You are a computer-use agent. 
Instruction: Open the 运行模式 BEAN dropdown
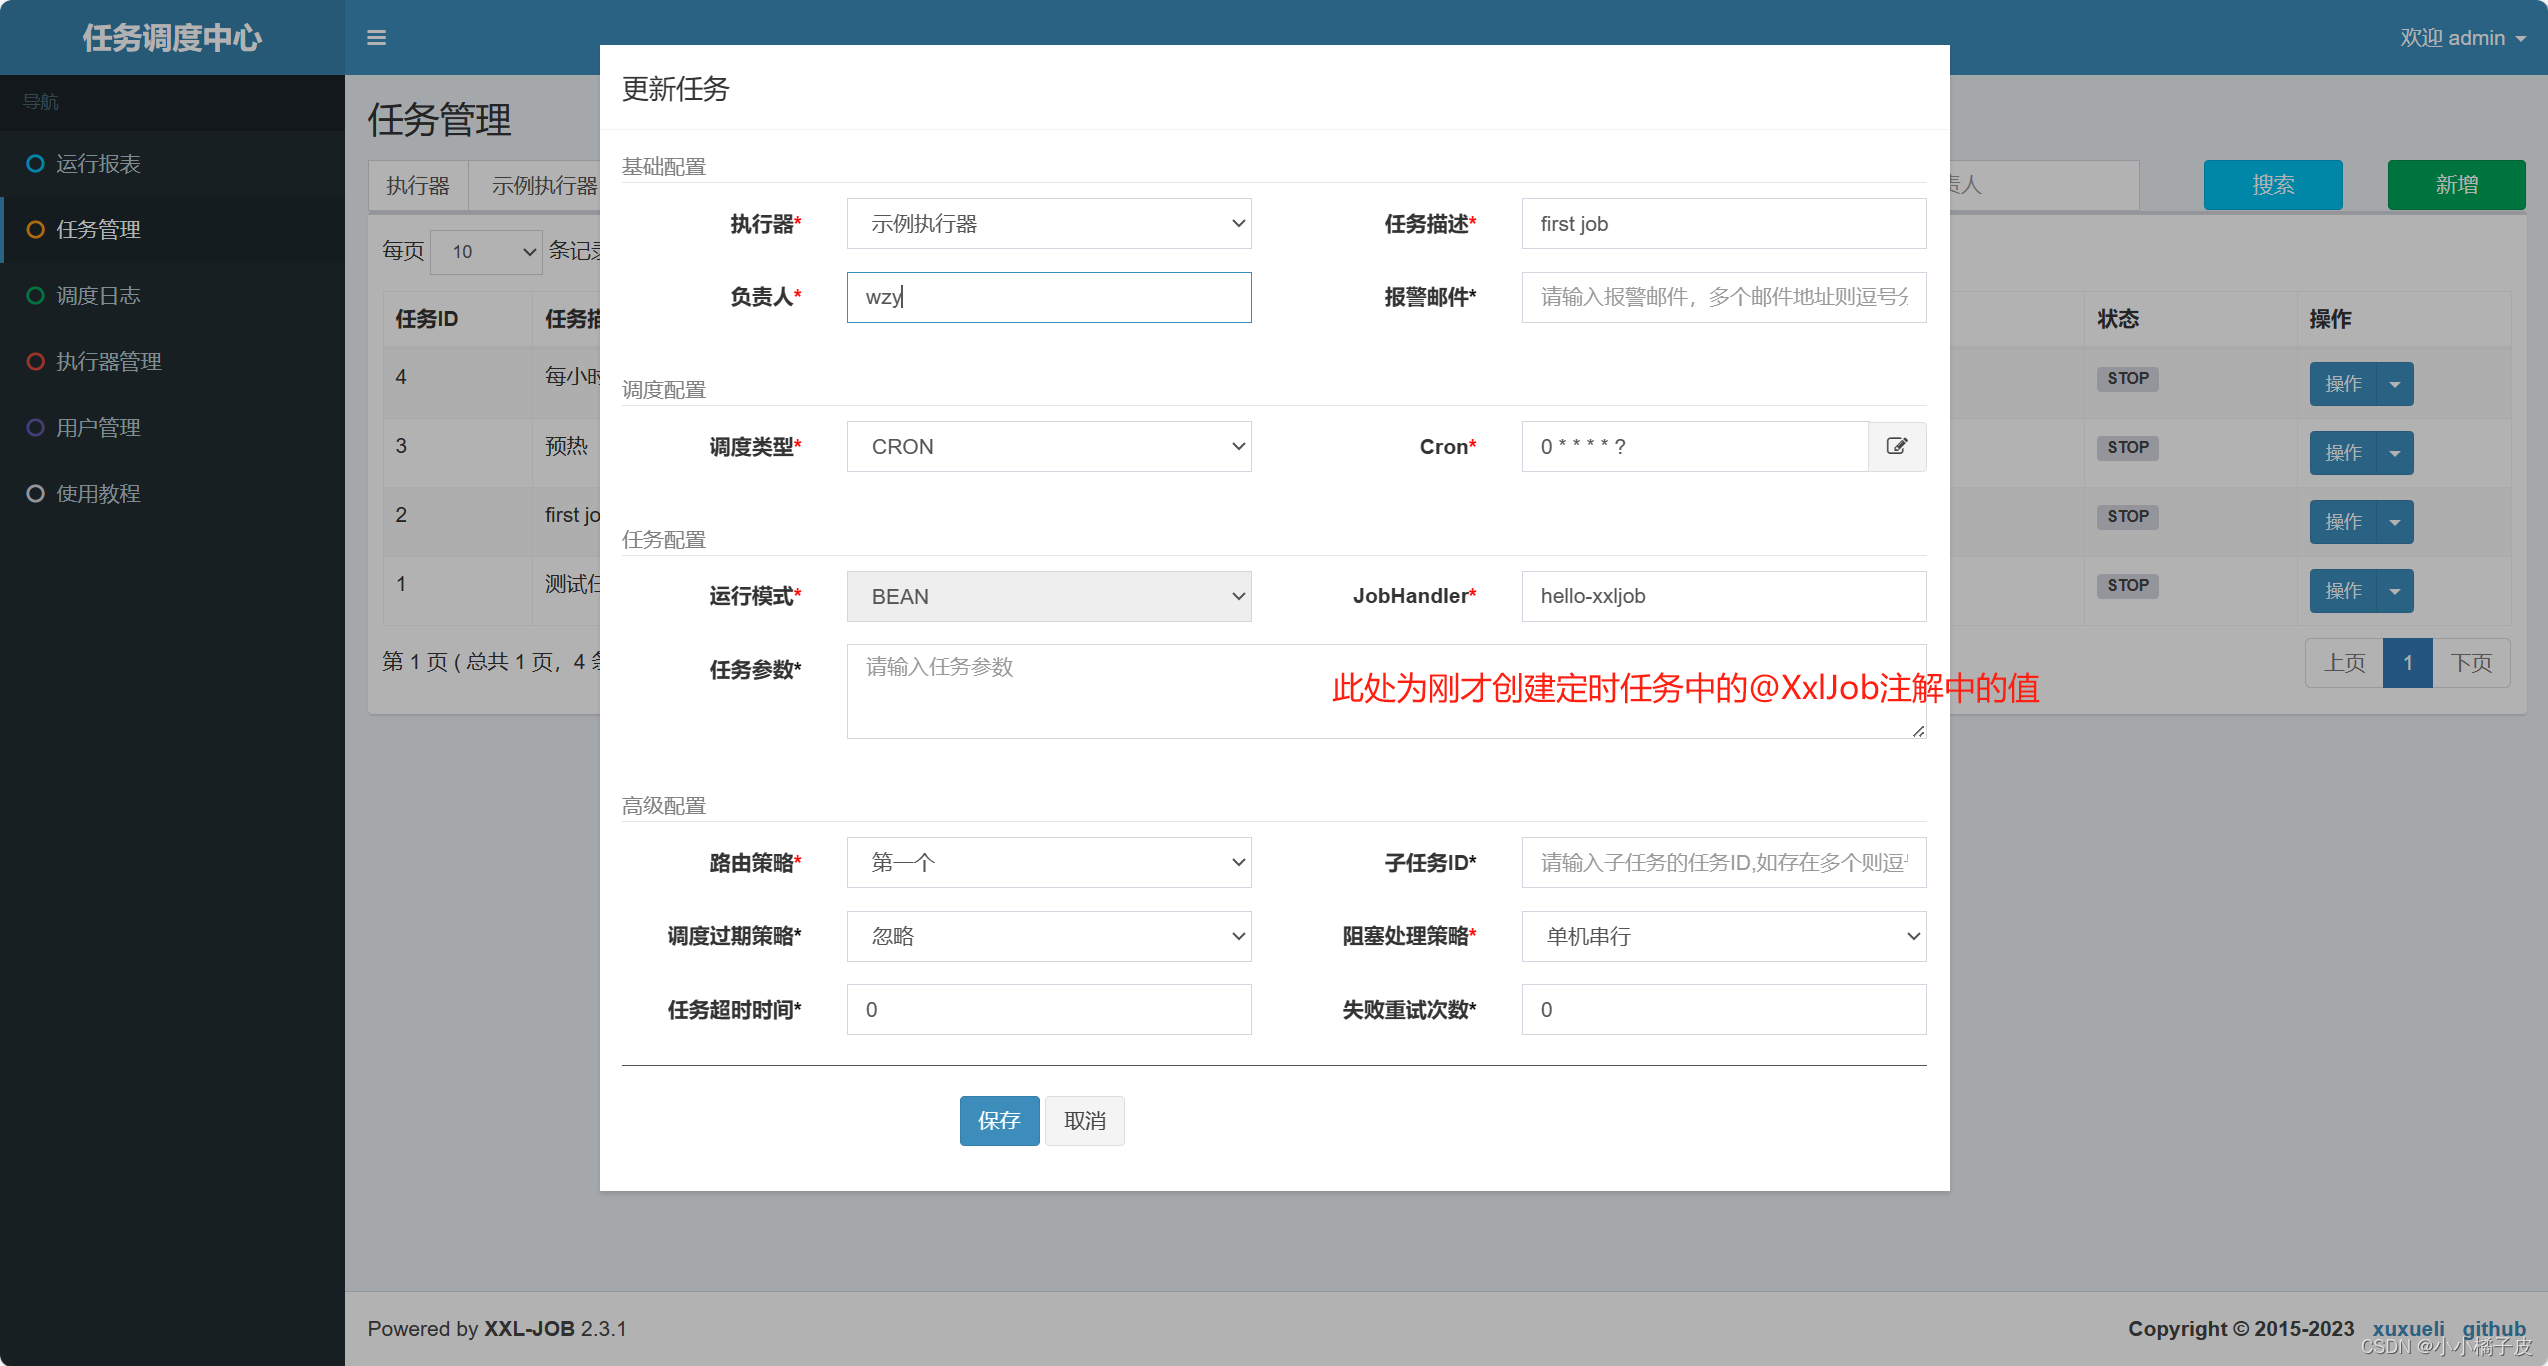(x=1048, y=596)
